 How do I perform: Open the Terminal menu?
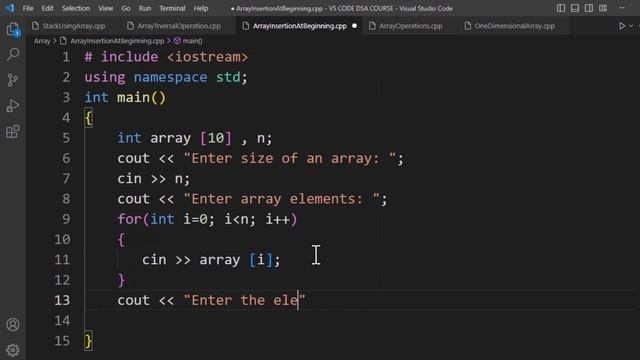pos(172,8)
